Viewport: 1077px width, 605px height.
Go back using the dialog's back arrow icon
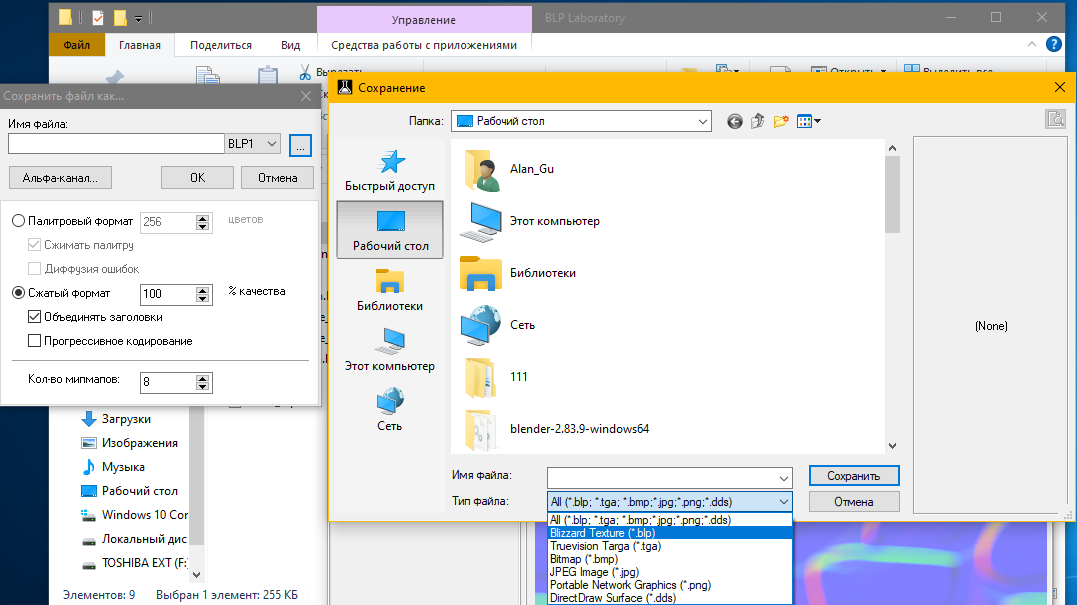[734, 122]
